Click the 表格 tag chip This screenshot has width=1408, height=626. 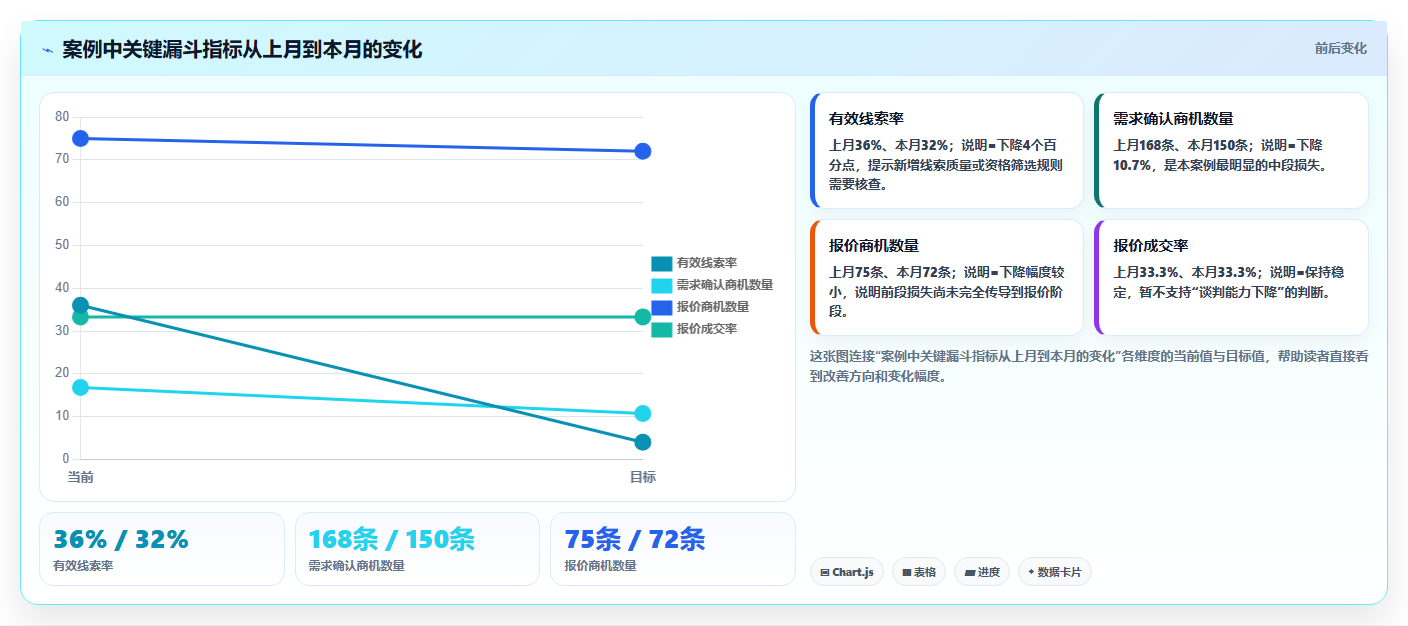click(919, 572)
